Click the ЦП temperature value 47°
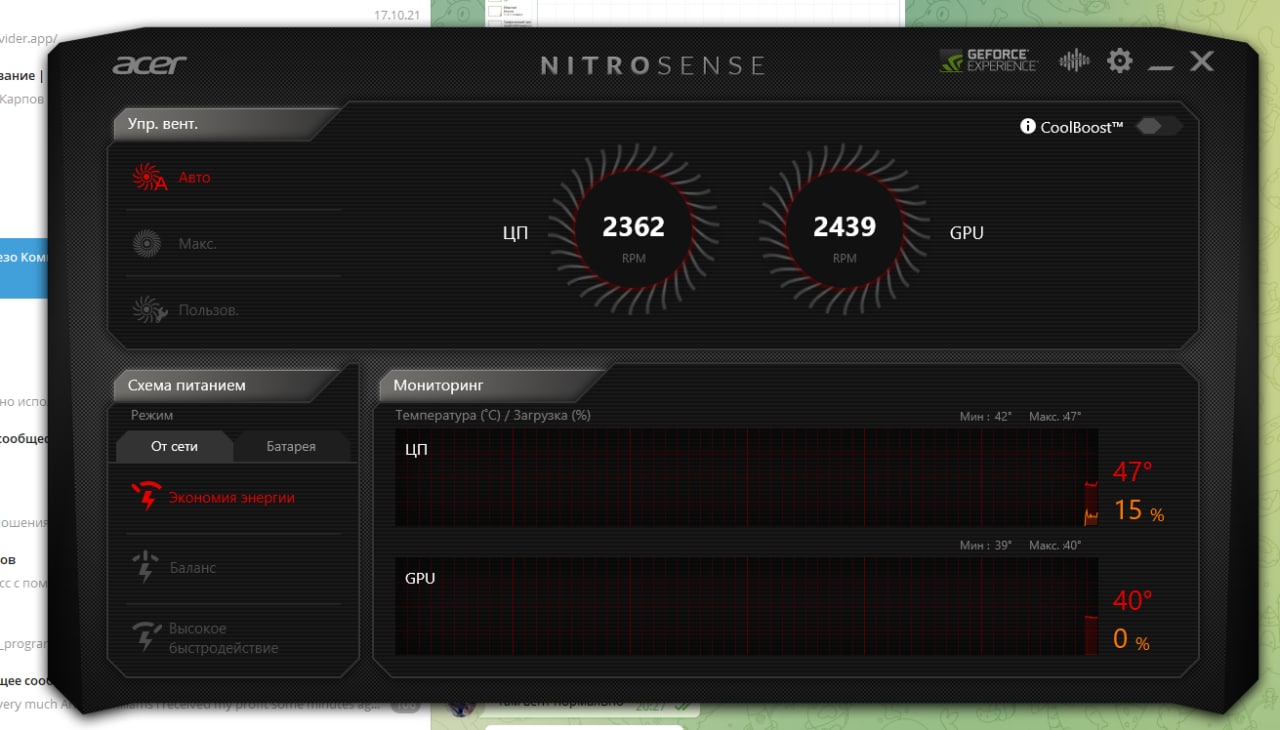Screen dimensions: 1280x730 click(x=1133, y=471)
